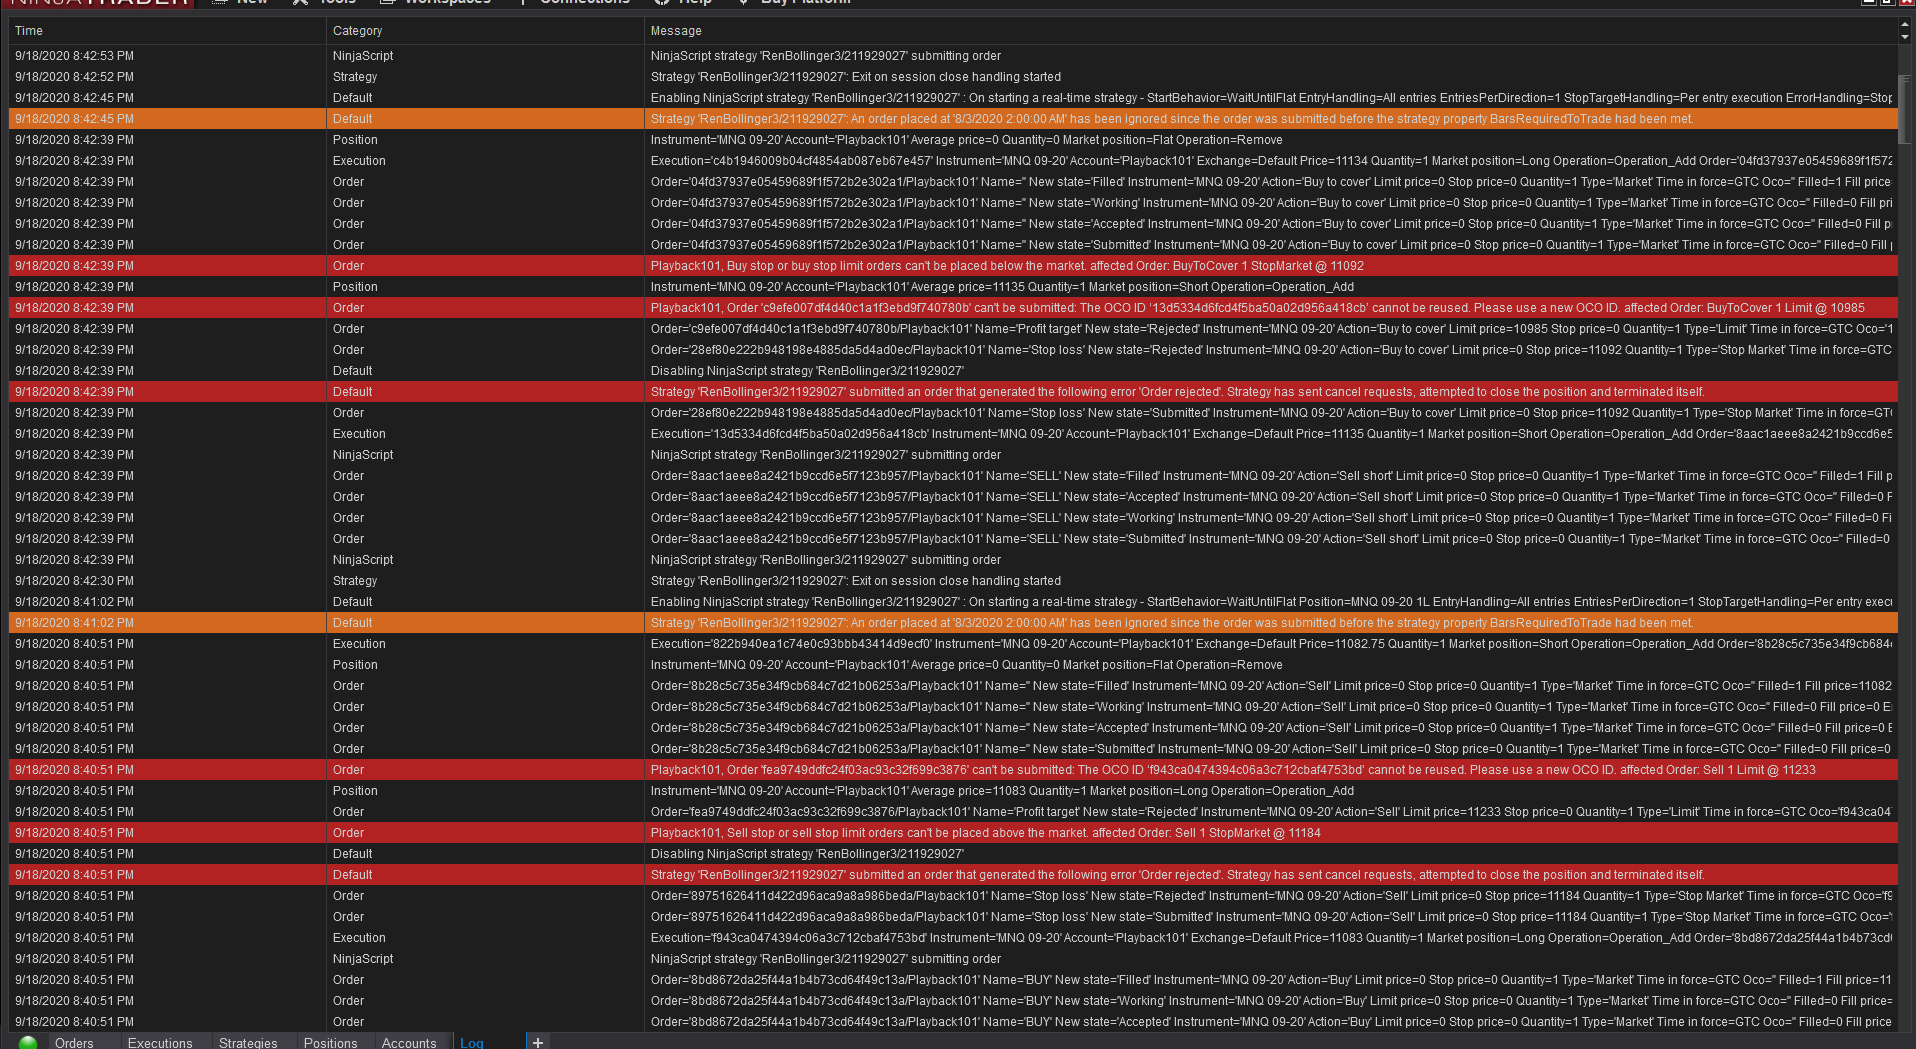
Task: Select red 'Buy stop or buy stop limit' error row
Action: (953, 266)
